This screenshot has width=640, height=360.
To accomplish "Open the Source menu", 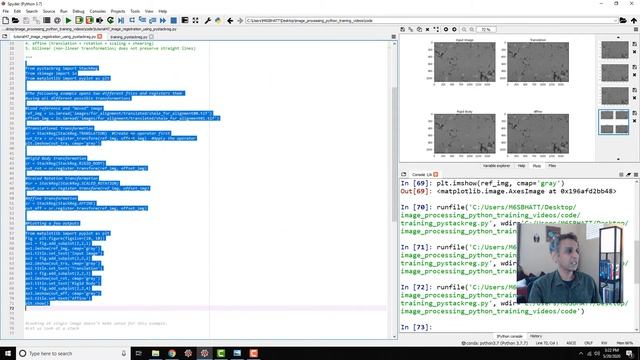I will pos(49,11).
